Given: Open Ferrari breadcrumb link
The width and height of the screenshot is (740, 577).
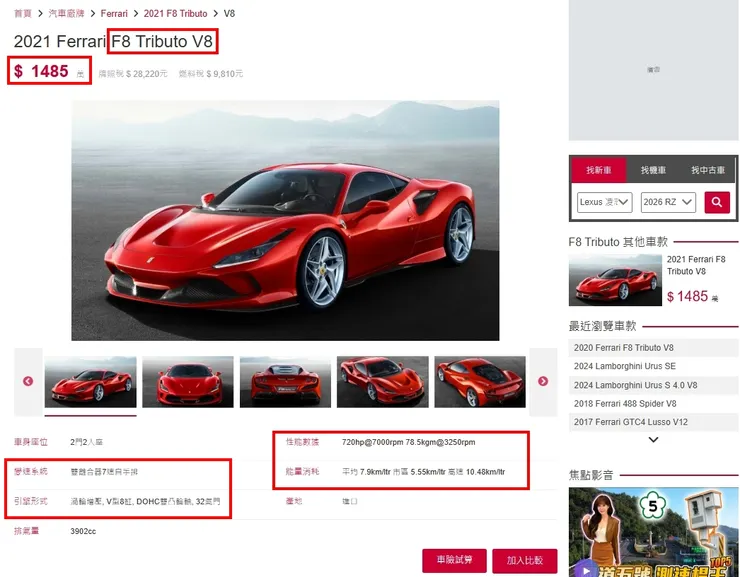Looking at the screenshot, I should (114, 14).
